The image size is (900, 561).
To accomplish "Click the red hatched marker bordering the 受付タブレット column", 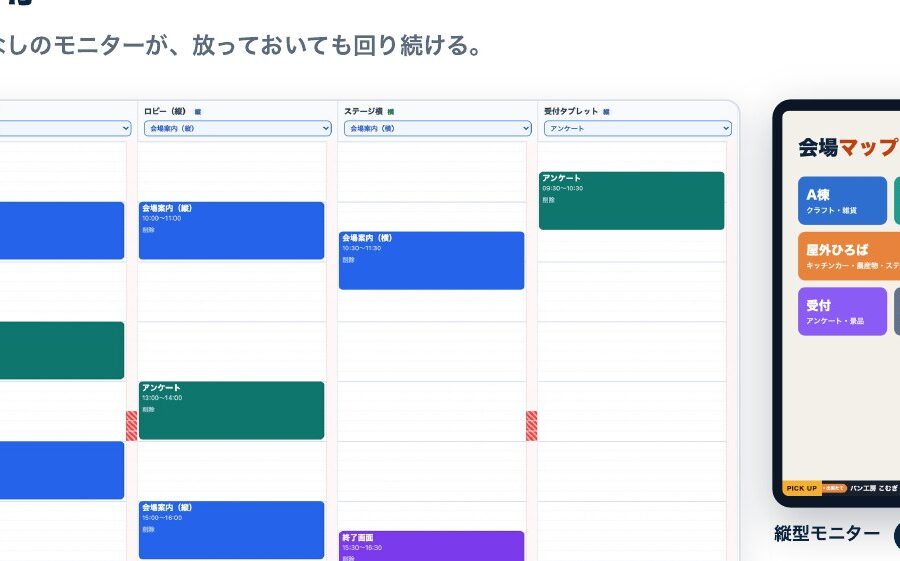I will coord(532,425).
